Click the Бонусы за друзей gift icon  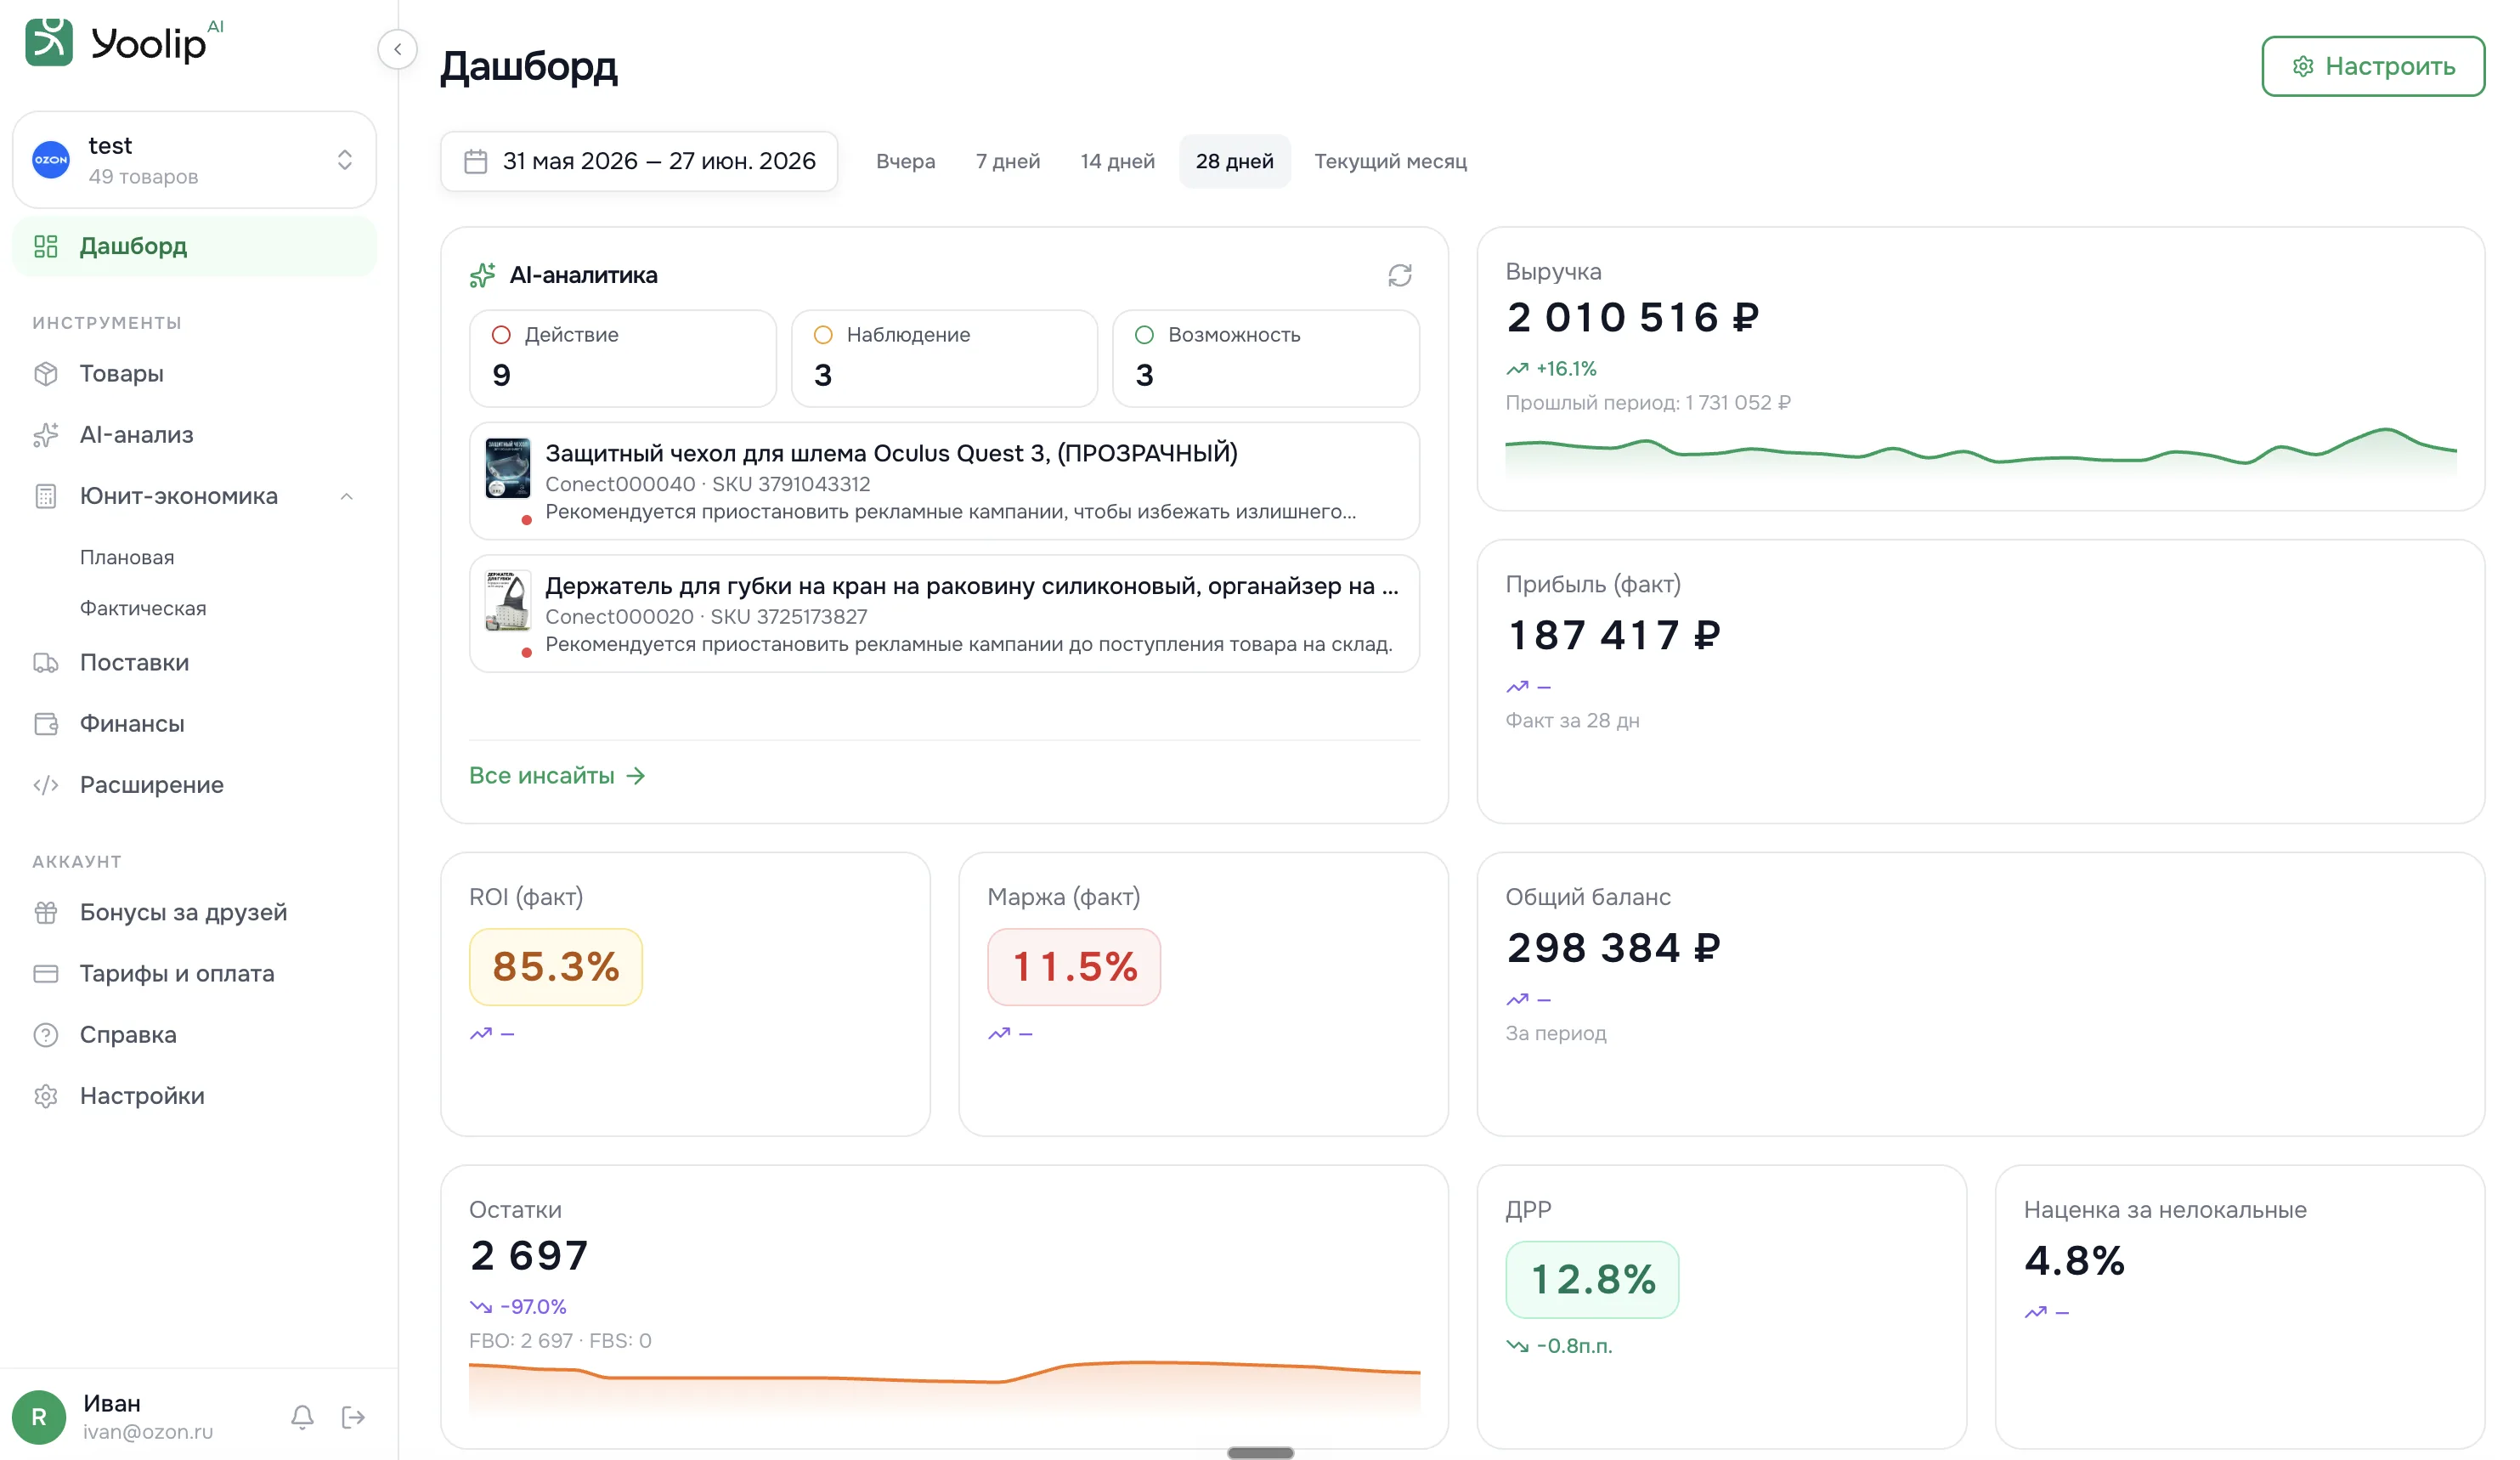[46, 912]
